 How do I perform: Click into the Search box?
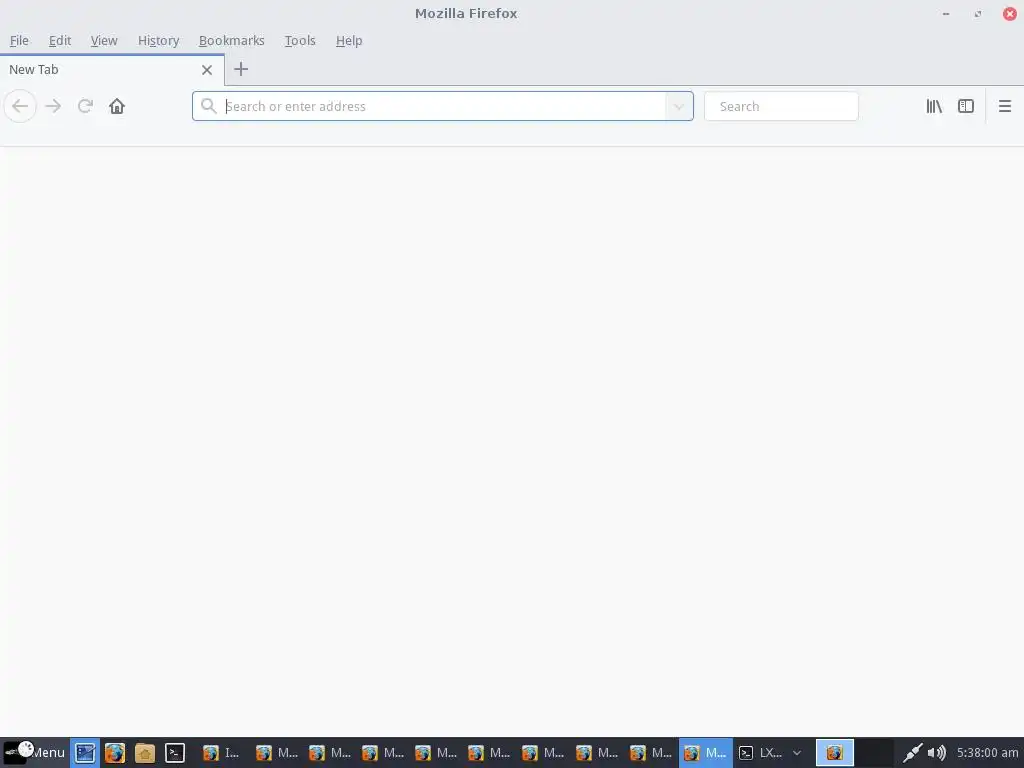point(781,106)
